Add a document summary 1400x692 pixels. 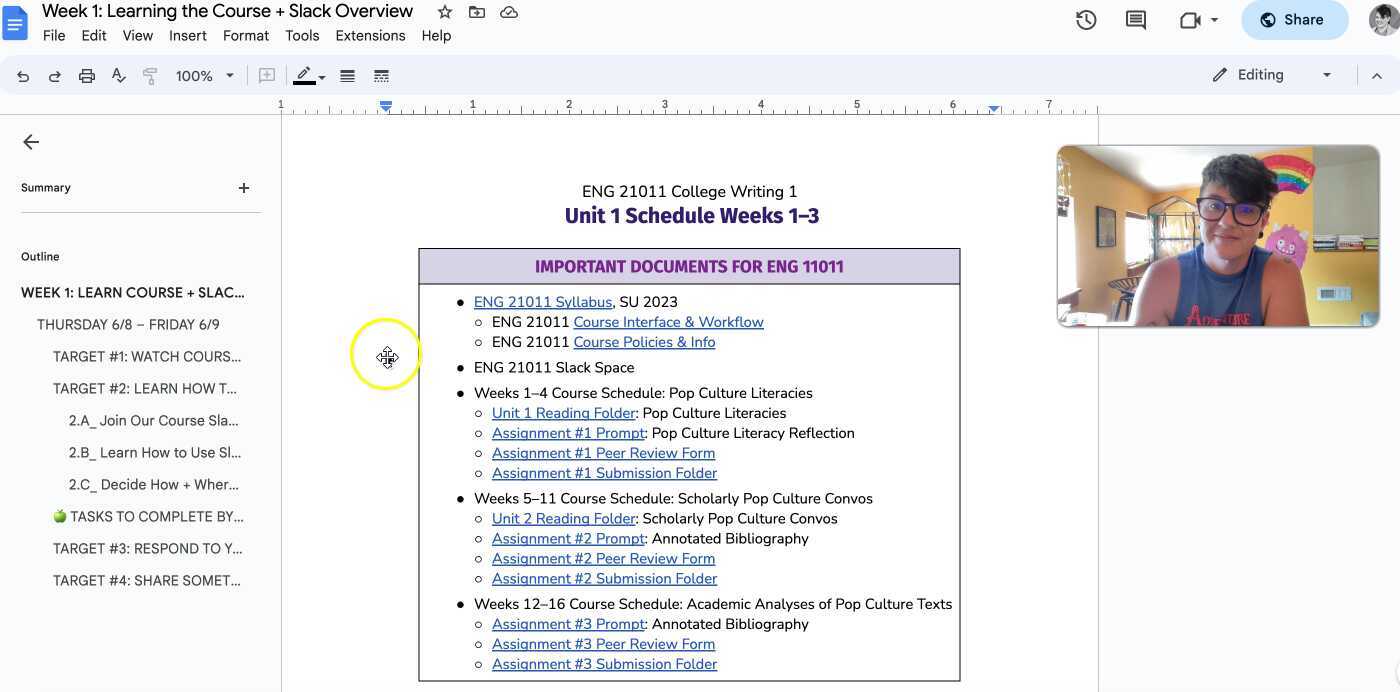tap(243, 187)
